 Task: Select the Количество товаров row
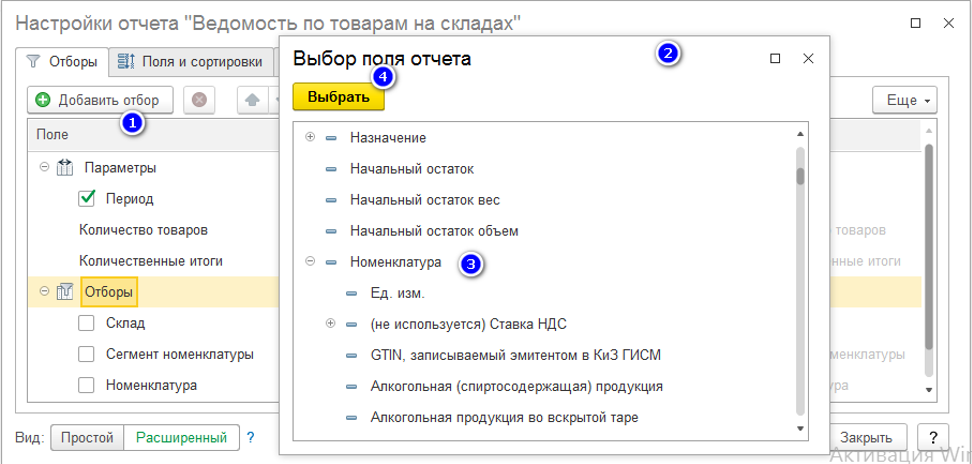[143, 230]
